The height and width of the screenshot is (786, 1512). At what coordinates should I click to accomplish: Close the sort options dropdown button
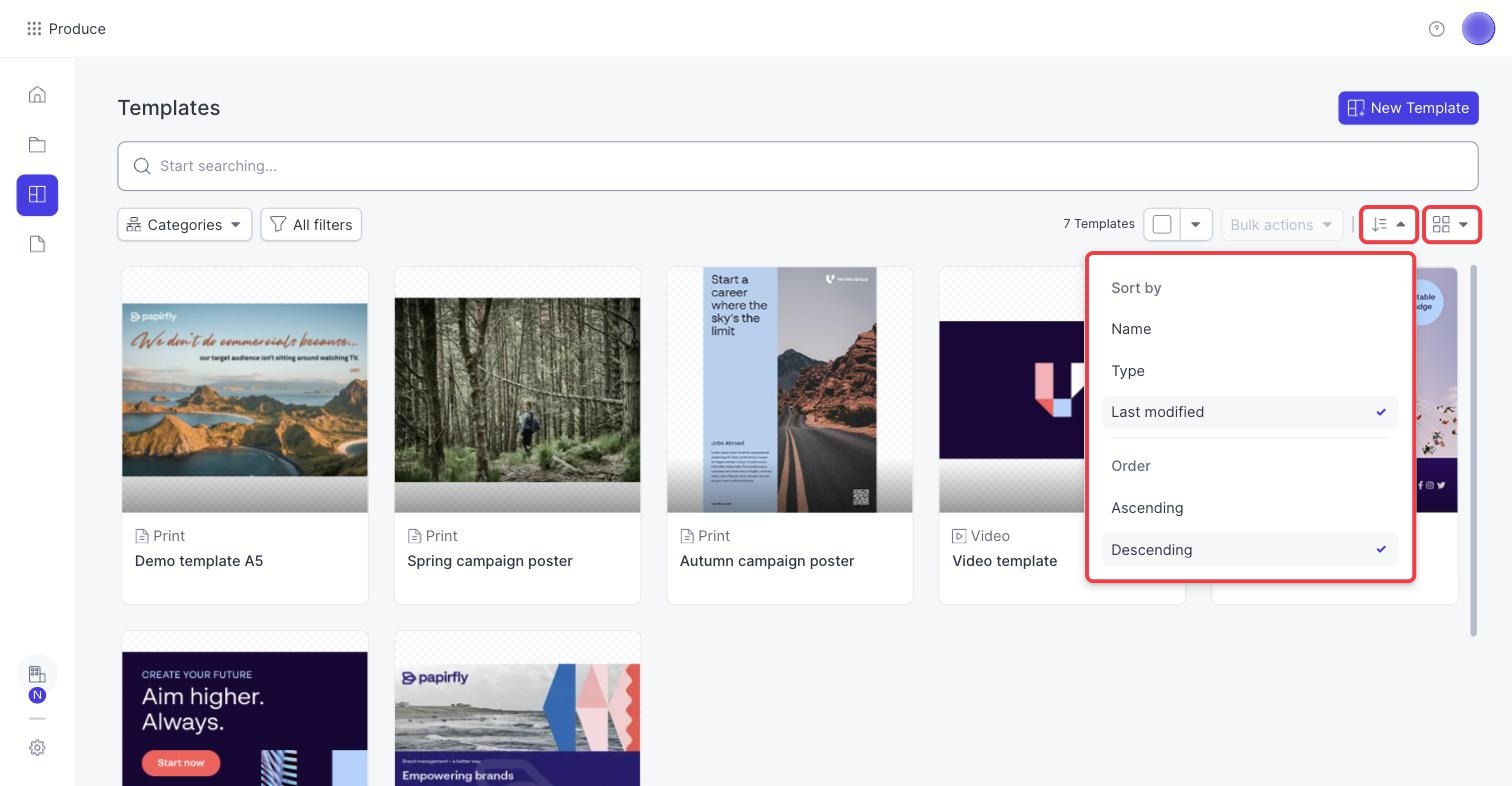click(x=1389, y=224)
